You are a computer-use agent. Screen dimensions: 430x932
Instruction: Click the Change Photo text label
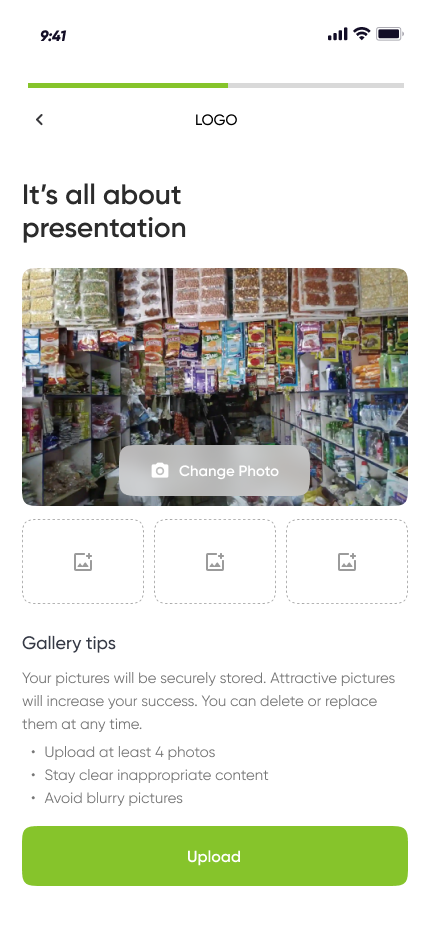[228, 471]
